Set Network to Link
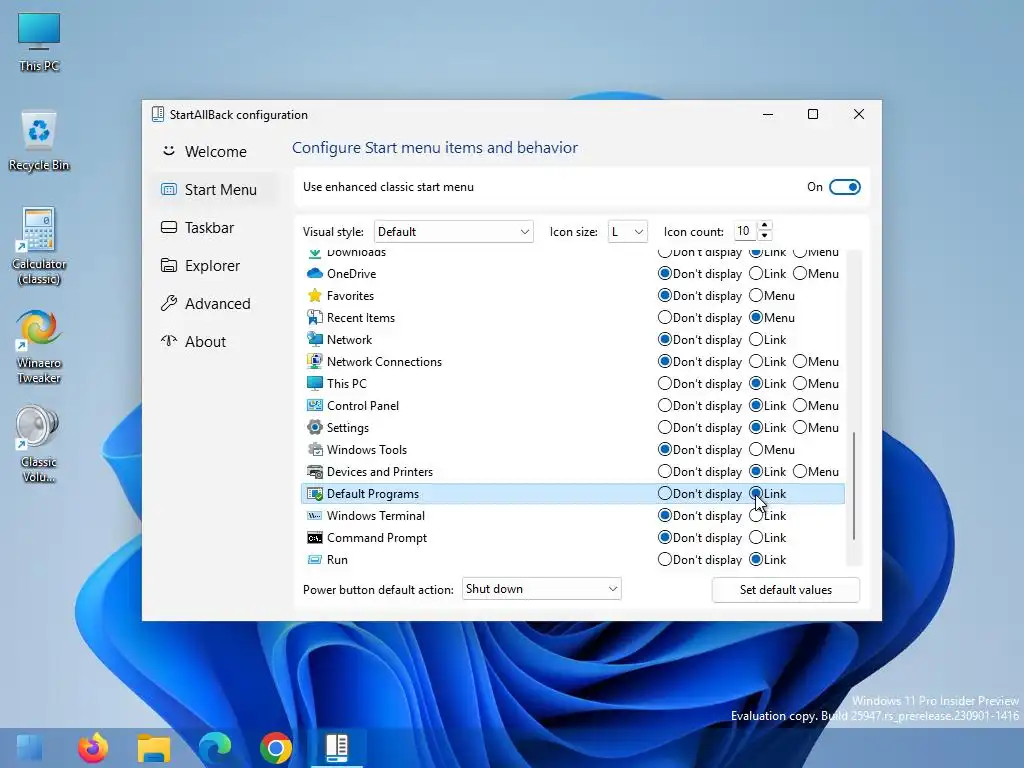Viewport: 1024px width, 768px height. point(756,340)
